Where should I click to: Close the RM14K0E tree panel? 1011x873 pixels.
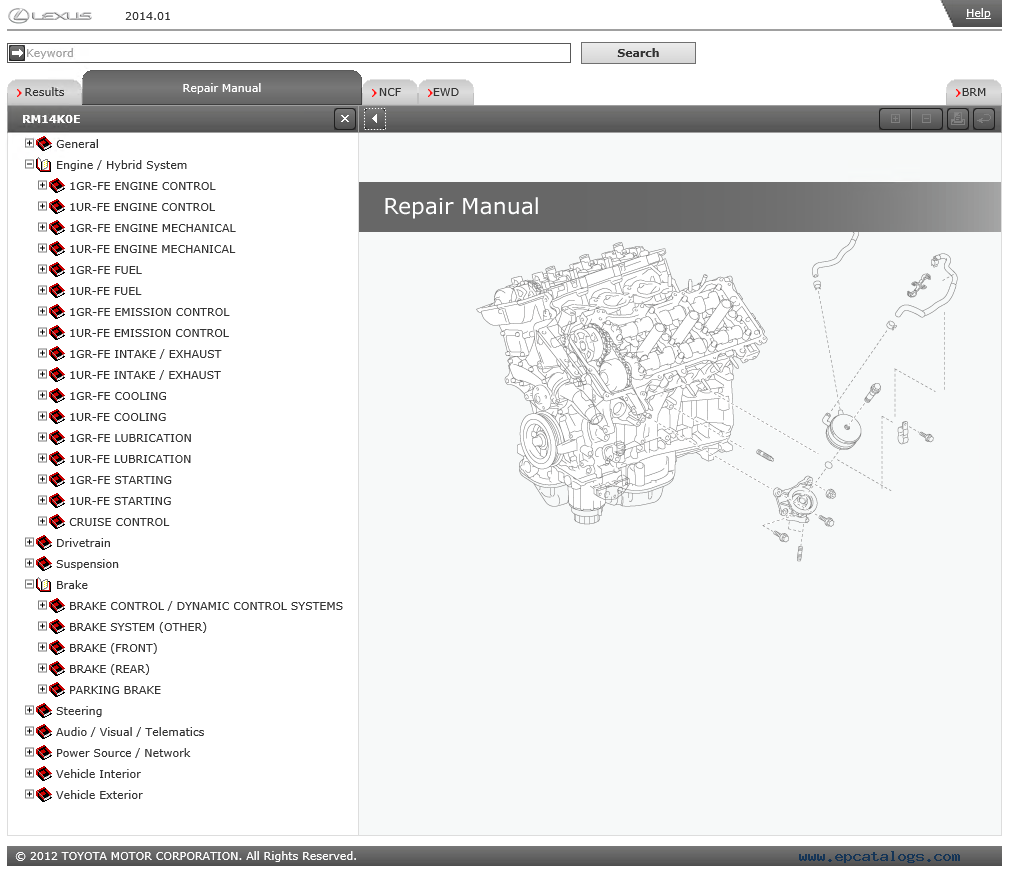[x=345, y=119]
